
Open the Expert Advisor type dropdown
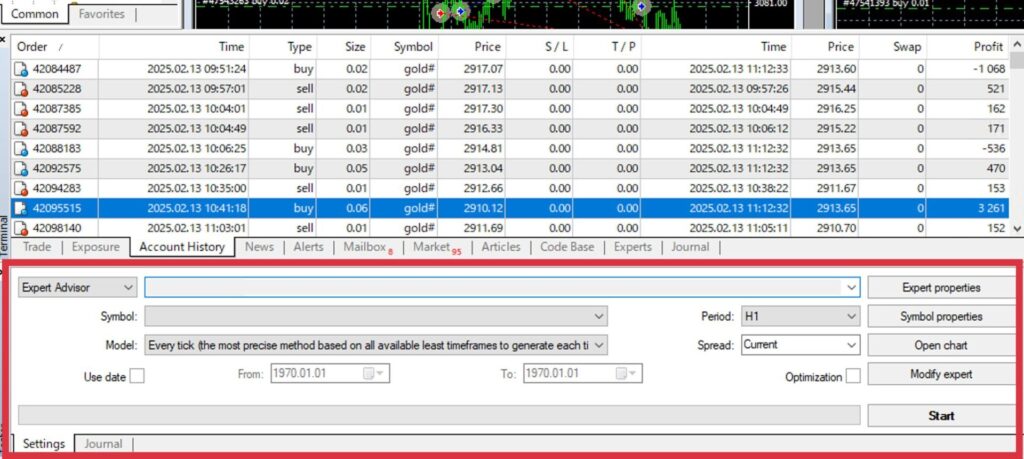[x=77, y=287]
